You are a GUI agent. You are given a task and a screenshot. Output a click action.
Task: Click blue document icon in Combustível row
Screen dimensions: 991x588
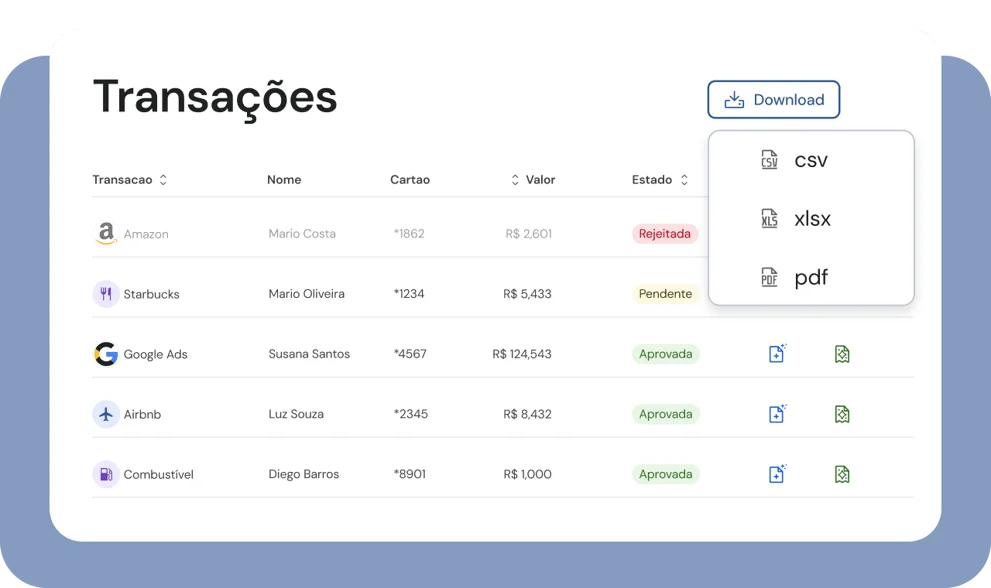tap(776, 474)
